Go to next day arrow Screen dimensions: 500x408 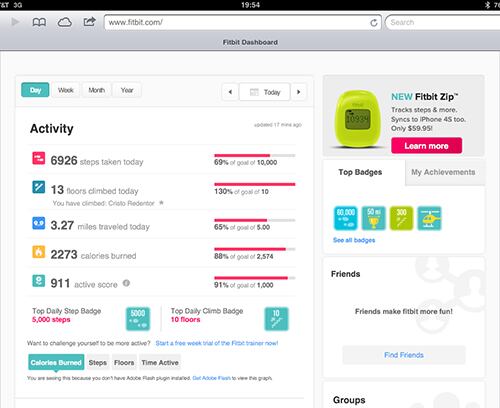click(x=298, y=92)
